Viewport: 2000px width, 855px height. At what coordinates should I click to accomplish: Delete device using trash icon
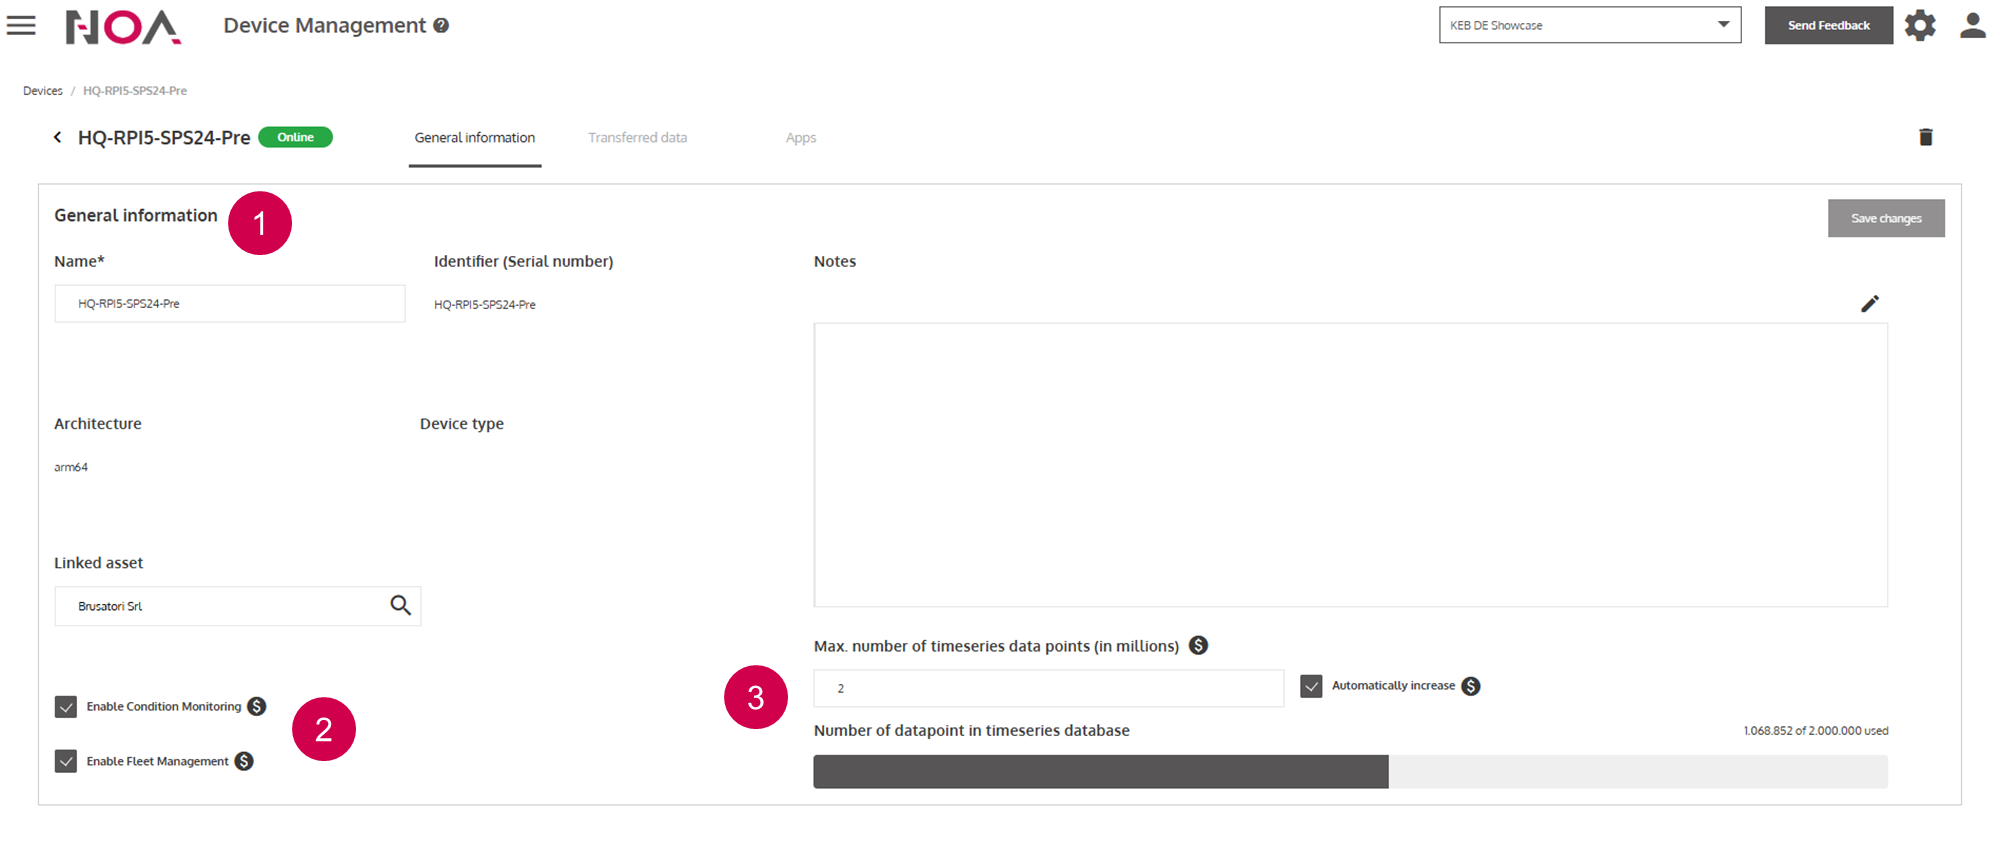click(1925, 138)
